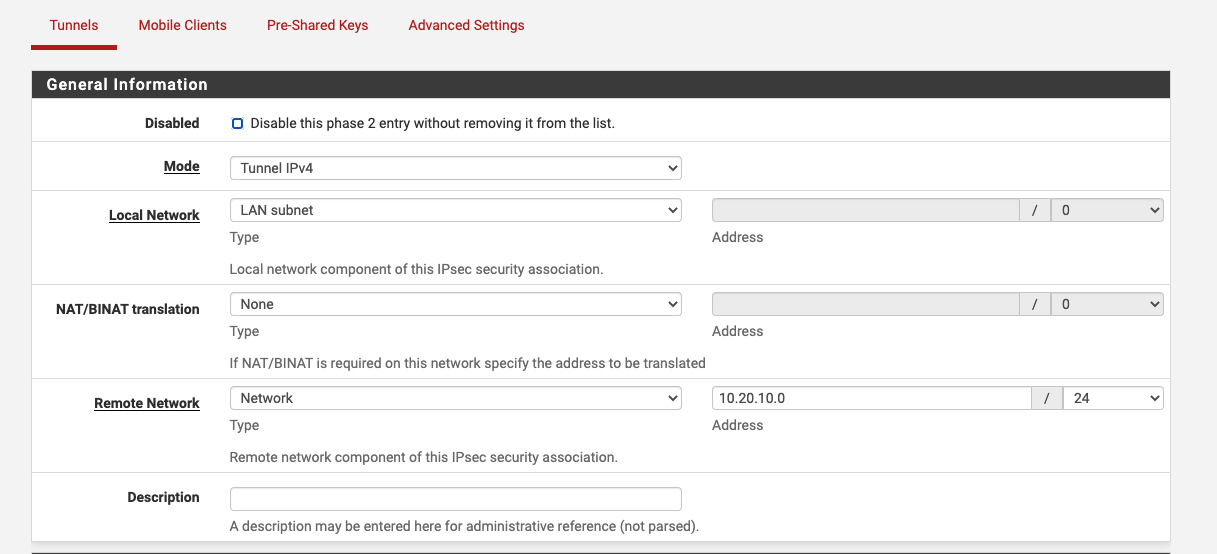Click the NAT/BINAT translation label

click(x=128, y=309)
